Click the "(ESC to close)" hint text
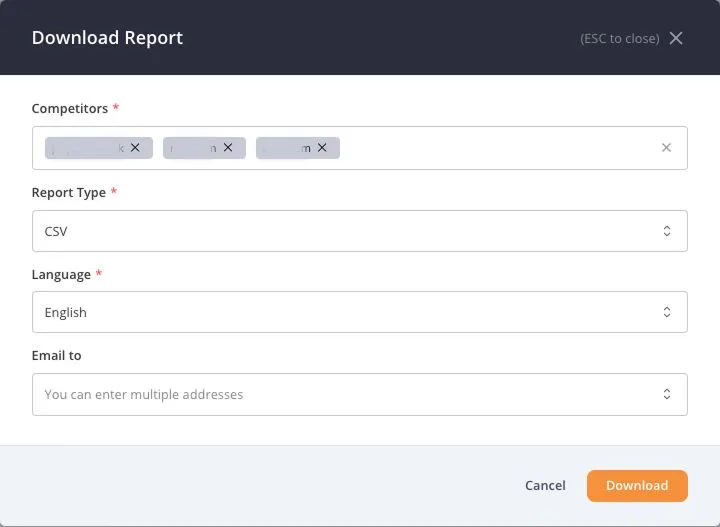Viewport: 720px width, 527px height. (619, 39)
